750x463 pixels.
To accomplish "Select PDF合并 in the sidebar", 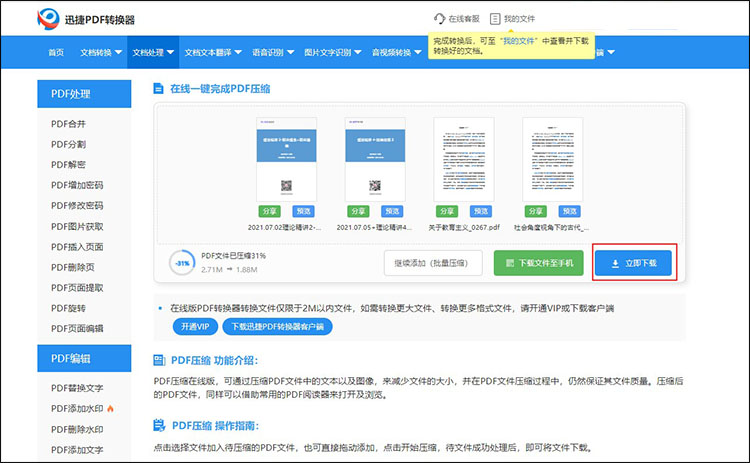I will [x=68, y=124].
